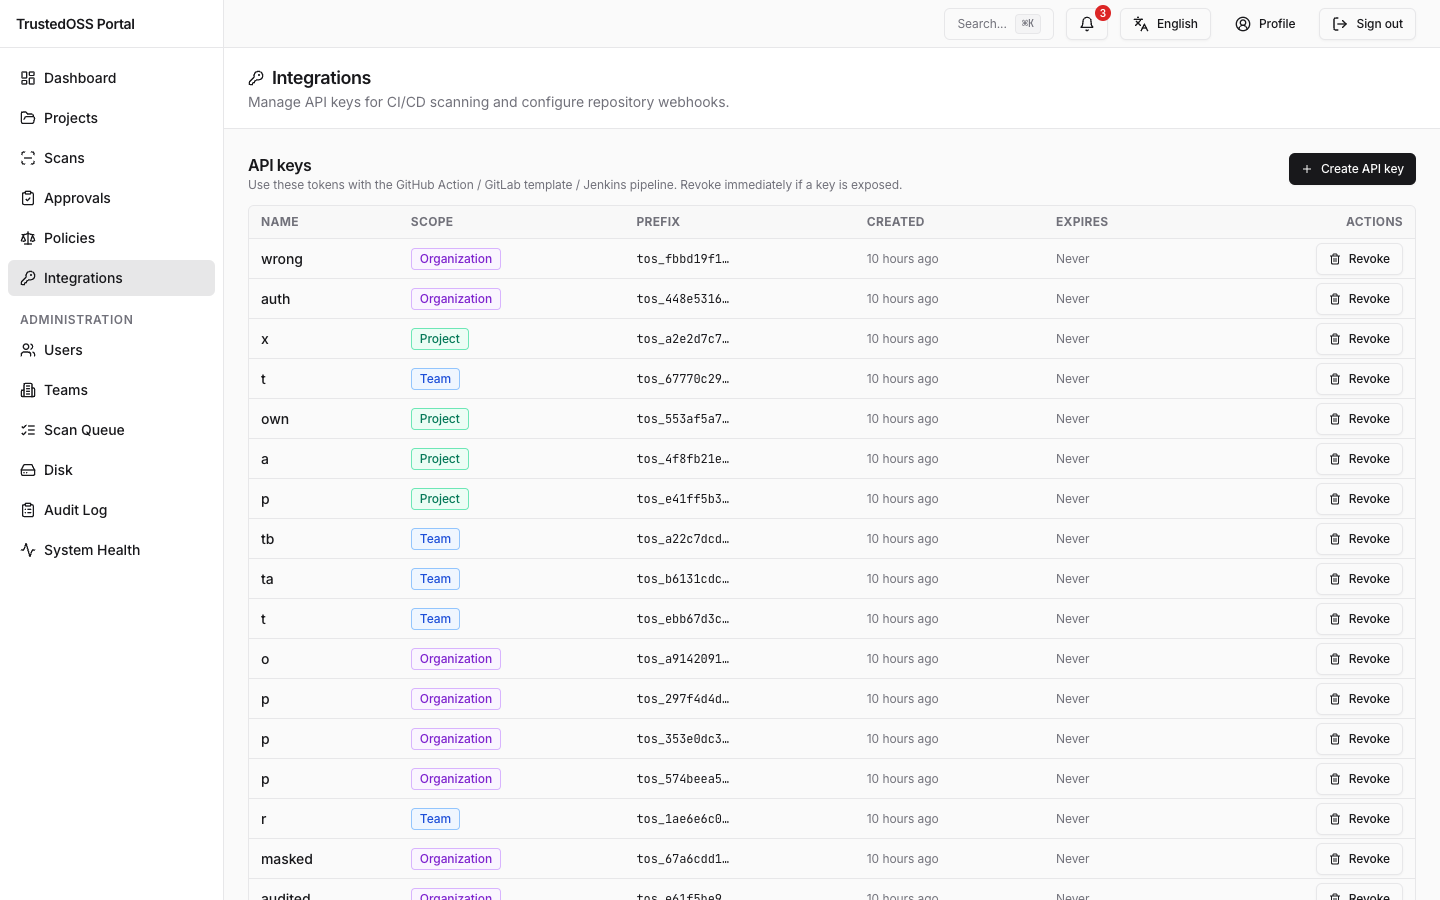Click the plus icon on Create API key
1440x900 pixels.
click(1307, 169)
